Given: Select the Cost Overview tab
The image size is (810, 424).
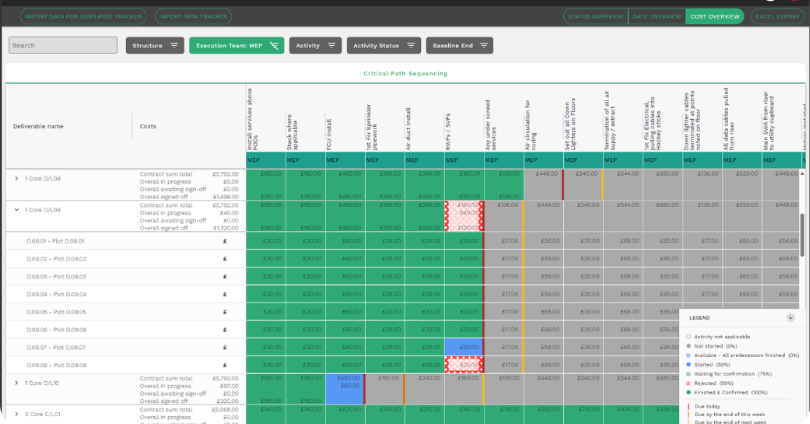Looking at the screenshot, I should pyautogui.click(x=714, y=17).
